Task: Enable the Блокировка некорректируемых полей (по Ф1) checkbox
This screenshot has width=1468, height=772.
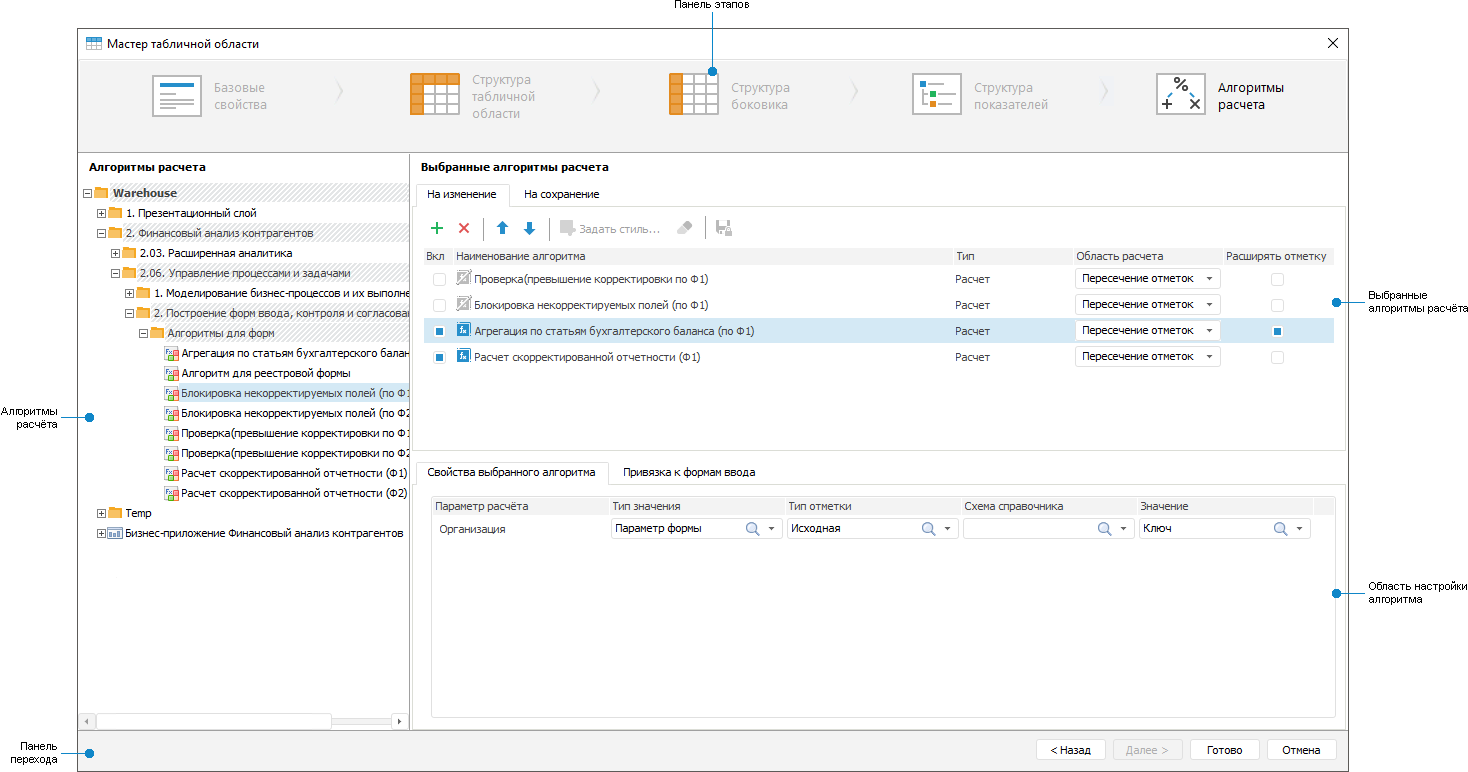Action: click(439, 305)
